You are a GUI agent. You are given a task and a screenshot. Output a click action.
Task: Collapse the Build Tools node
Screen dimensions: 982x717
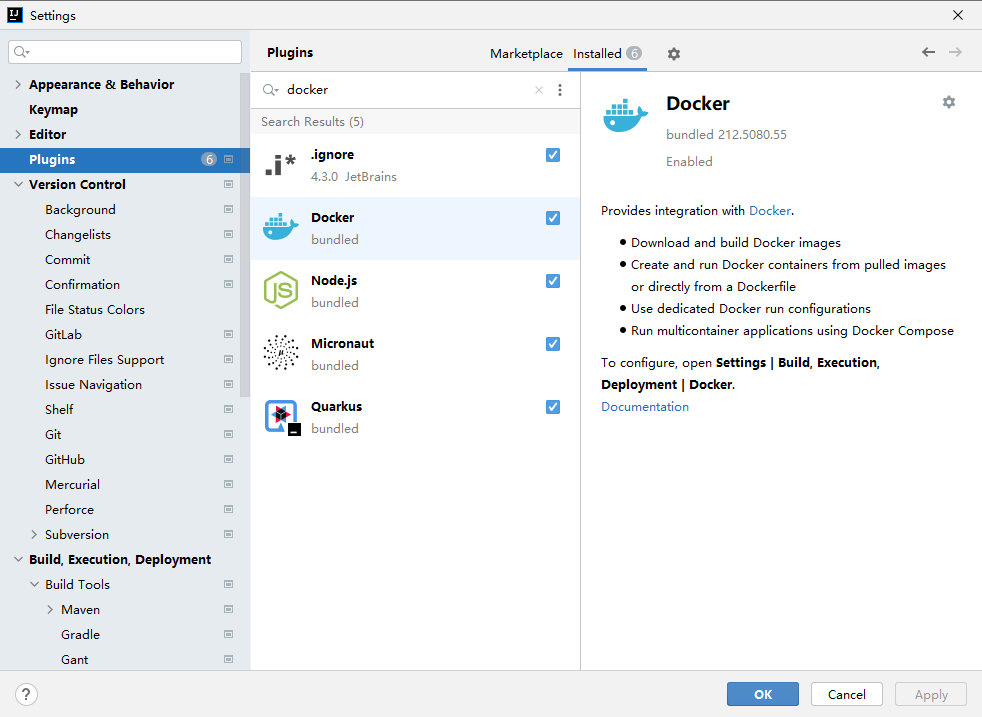coord(34,585)
